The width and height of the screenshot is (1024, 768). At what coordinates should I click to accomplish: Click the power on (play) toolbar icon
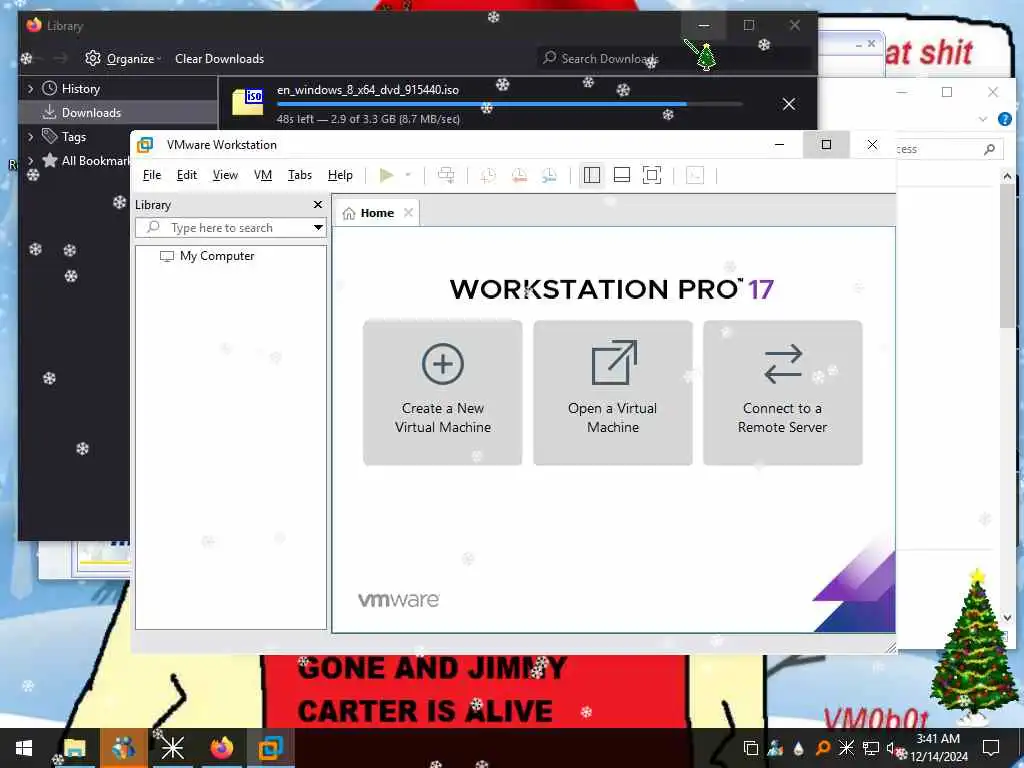pos(386,175)
